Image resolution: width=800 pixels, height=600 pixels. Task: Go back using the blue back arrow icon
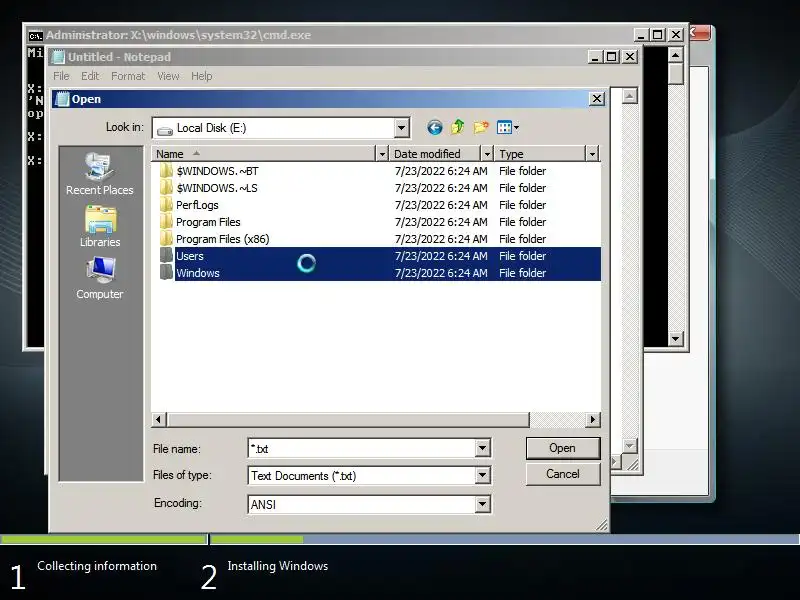[434, 127]
